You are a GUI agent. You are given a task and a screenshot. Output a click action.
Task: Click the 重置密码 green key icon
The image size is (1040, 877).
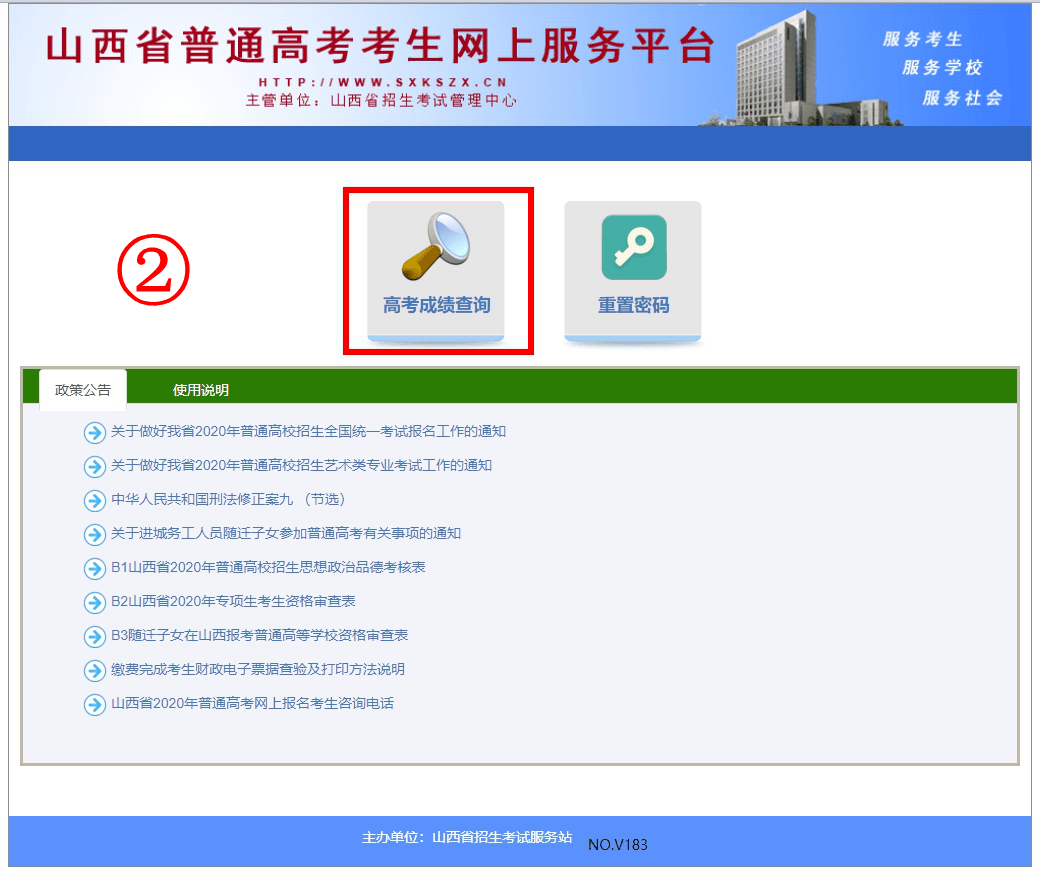pyautogui.click(x=632, y=246)
